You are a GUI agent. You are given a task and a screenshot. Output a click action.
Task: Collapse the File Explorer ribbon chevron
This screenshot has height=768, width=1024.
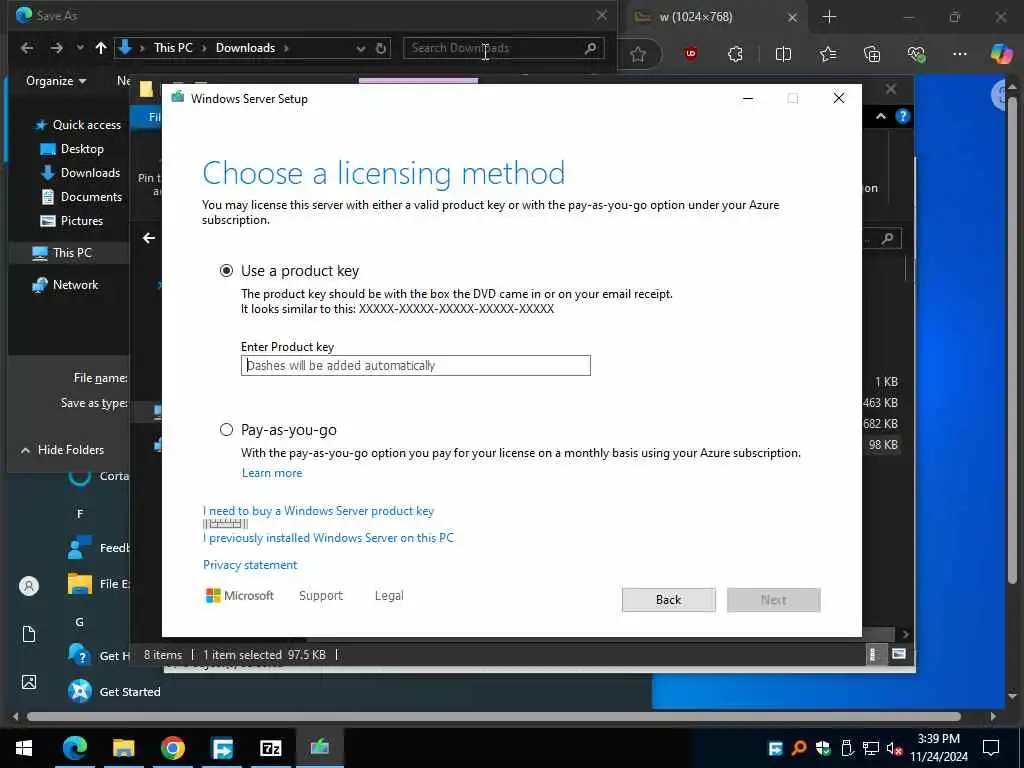pyautogui.click(x=880, y=116)
